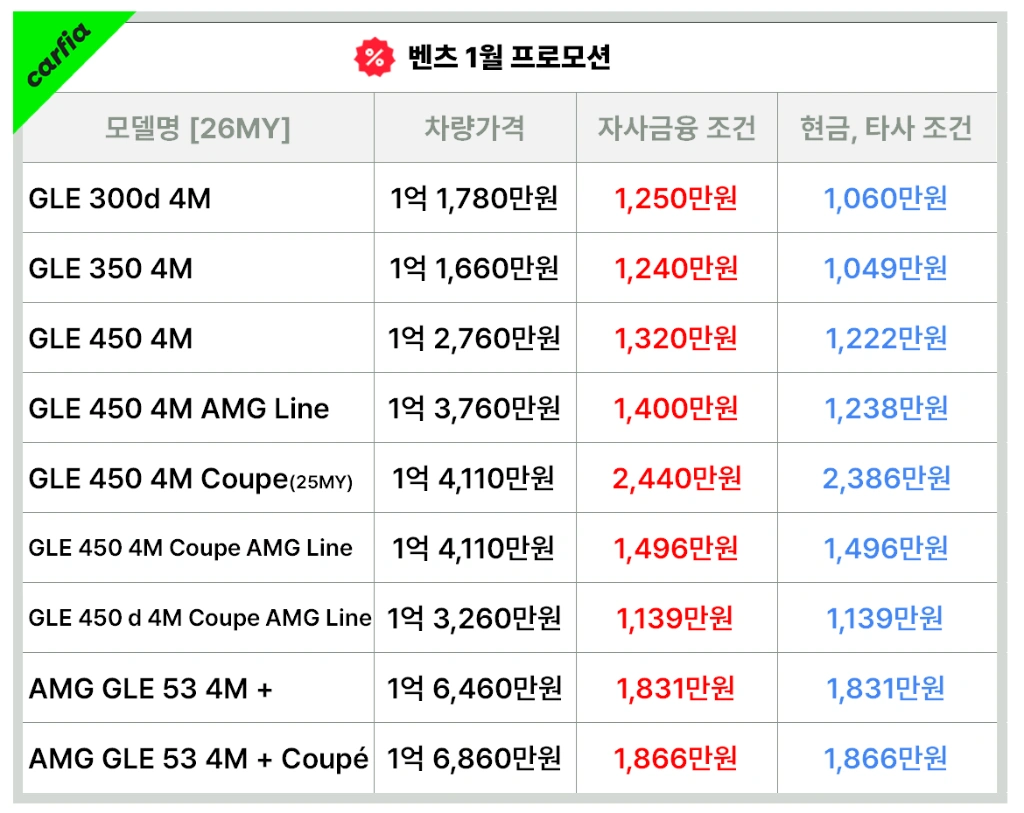Click the red 1,320만원 finance discount
The width and height of the screenshot is (1024, 813).
676,338
